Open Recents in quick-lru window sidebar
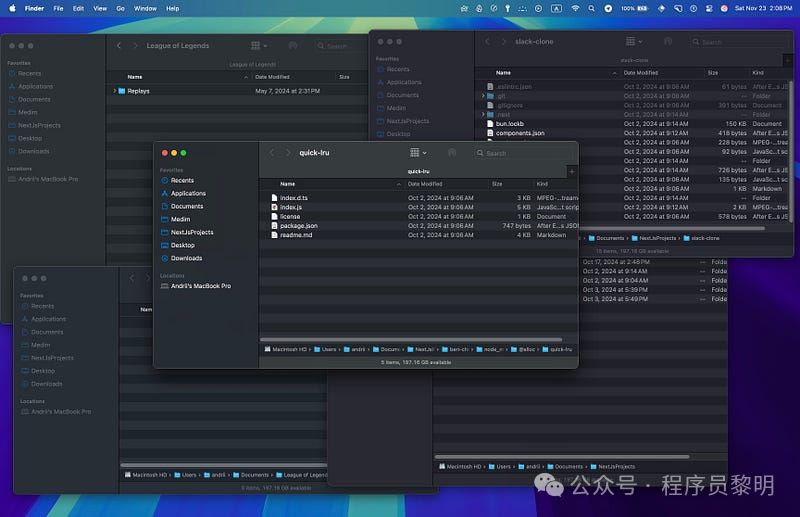This screenshot has width=800, height=517. (x=182, y=180)
